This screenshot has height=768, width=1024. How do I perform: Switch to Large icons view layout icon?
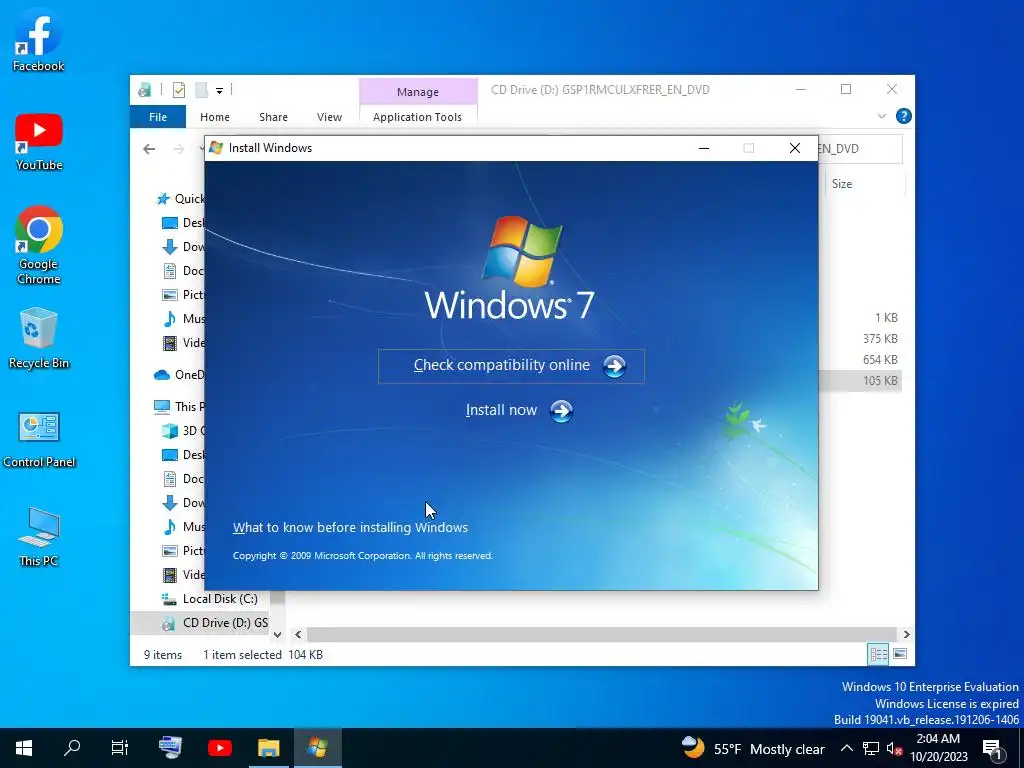pos(900,654)
